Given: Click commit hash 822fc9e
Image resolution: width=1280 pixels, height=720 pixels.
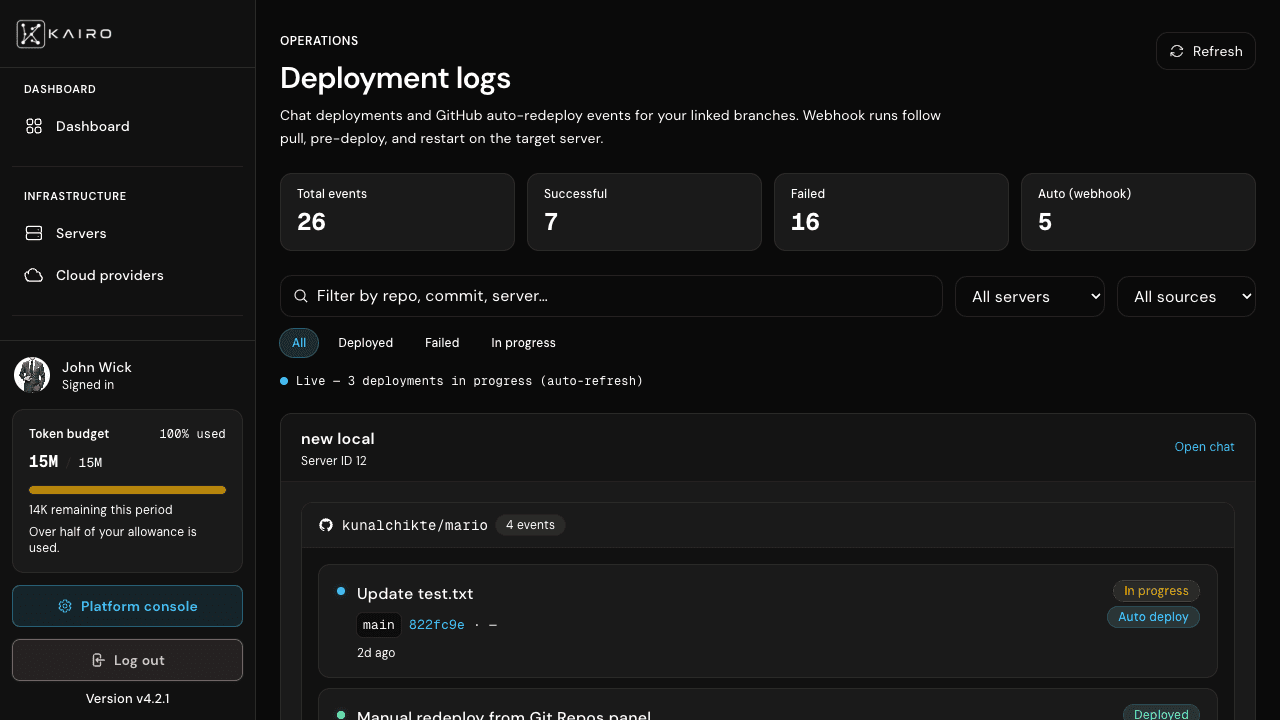Looking at the screenshot, I should pos(437,625).
